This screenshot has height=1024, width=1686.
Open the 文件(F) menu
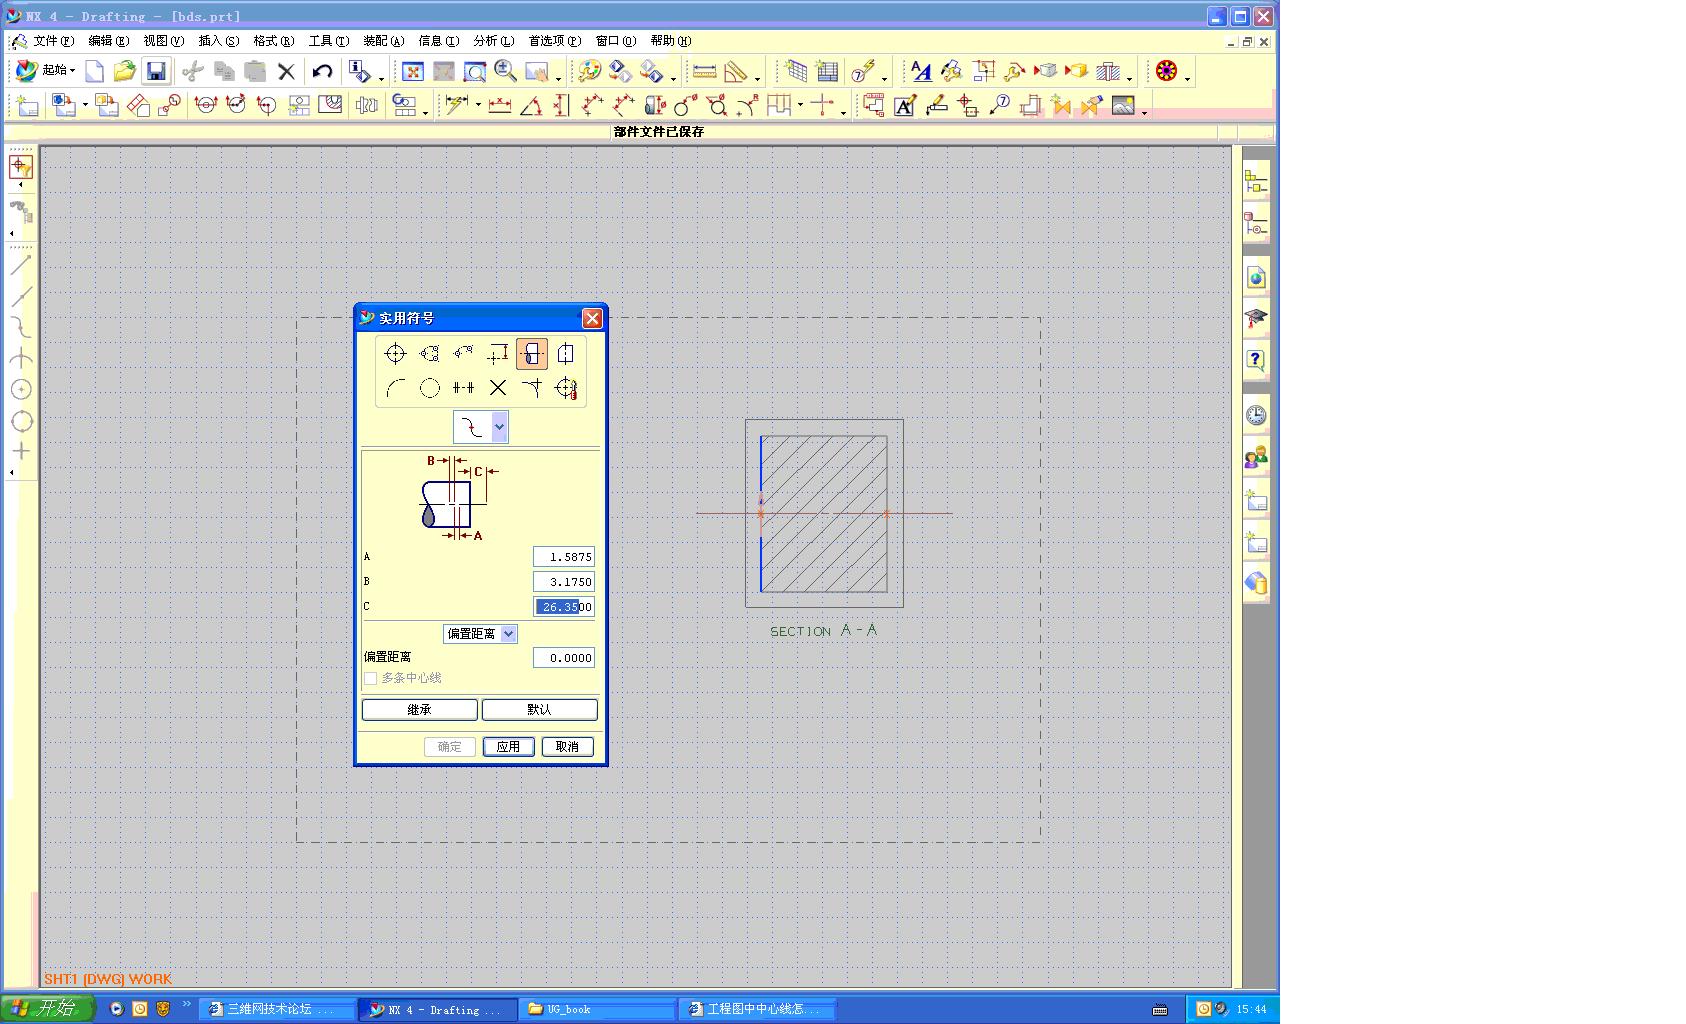click(x=53, y=41)
